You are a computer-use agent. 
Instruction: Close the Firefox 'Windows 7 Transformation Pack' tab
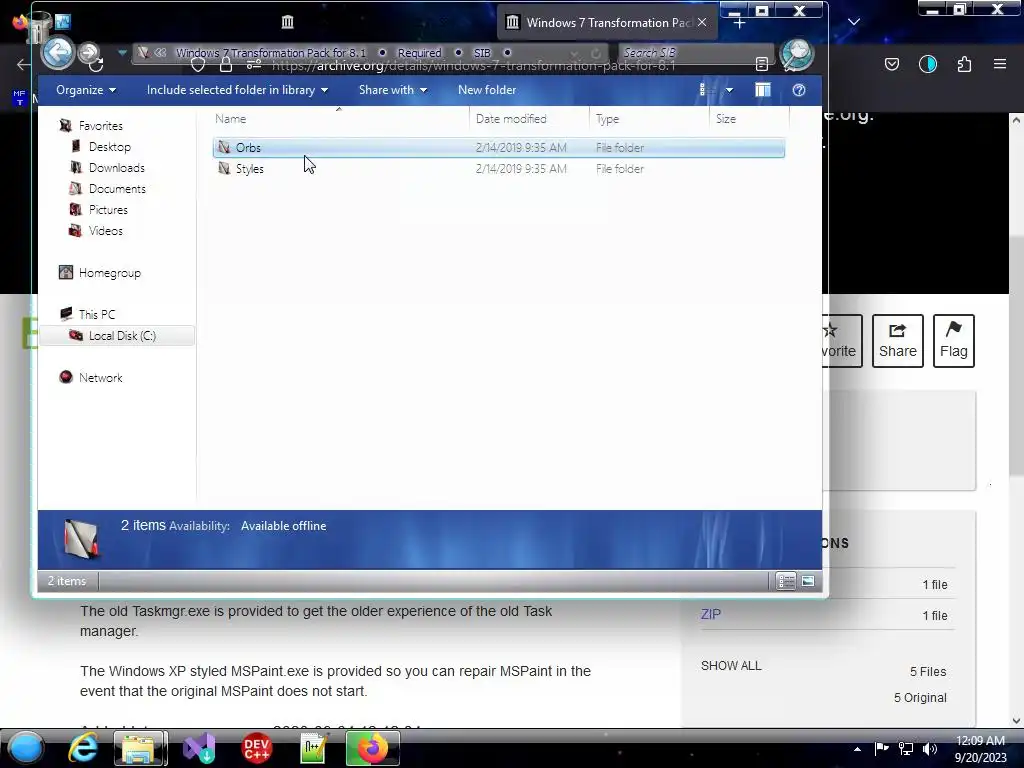tap(701, 22)
